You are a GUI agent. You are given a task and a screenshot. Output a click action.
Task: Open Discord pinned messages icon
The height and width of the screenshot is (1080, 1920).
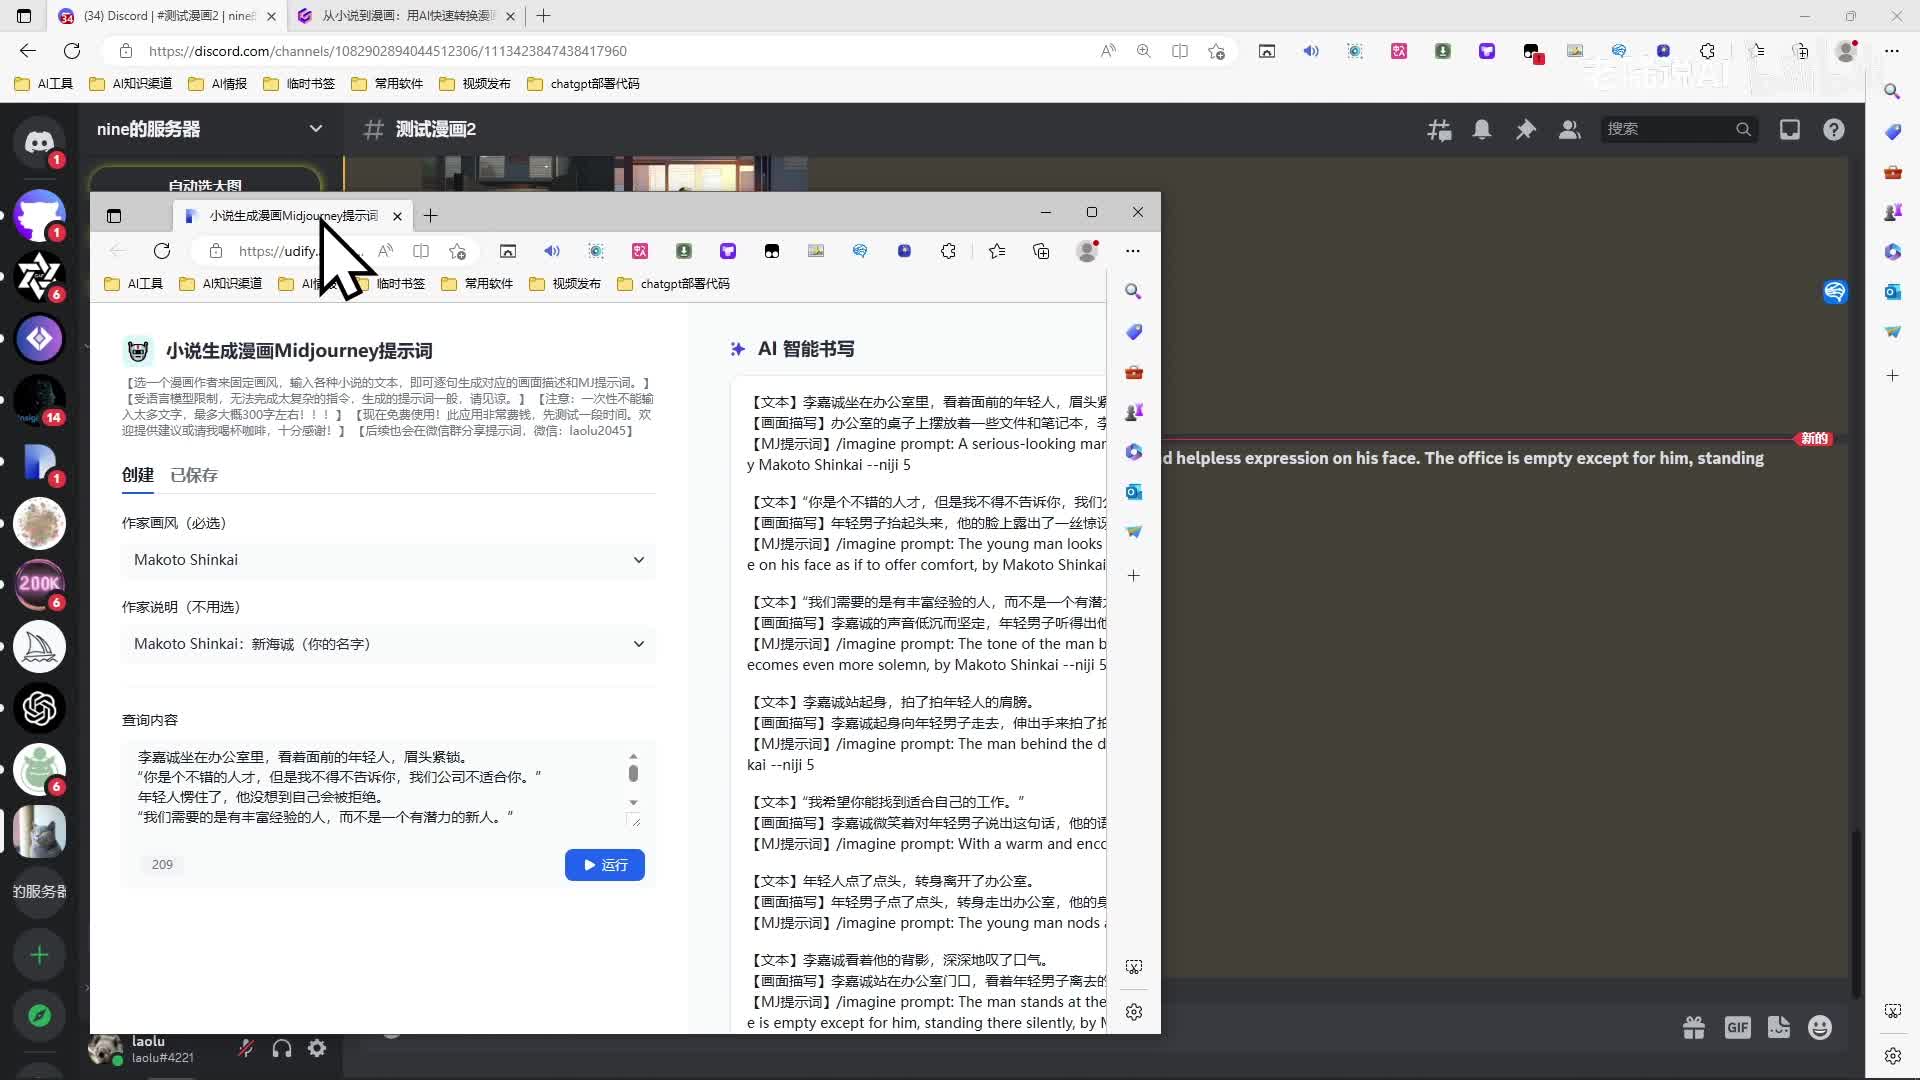(x=1525, y=129)
